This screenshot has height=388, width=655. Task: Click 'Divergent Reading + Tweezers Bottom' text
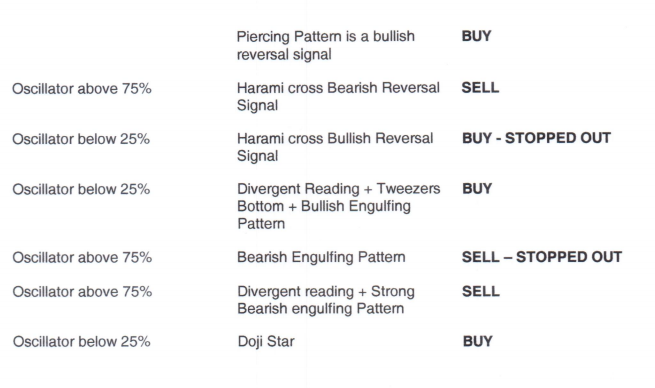coord(338,197)
